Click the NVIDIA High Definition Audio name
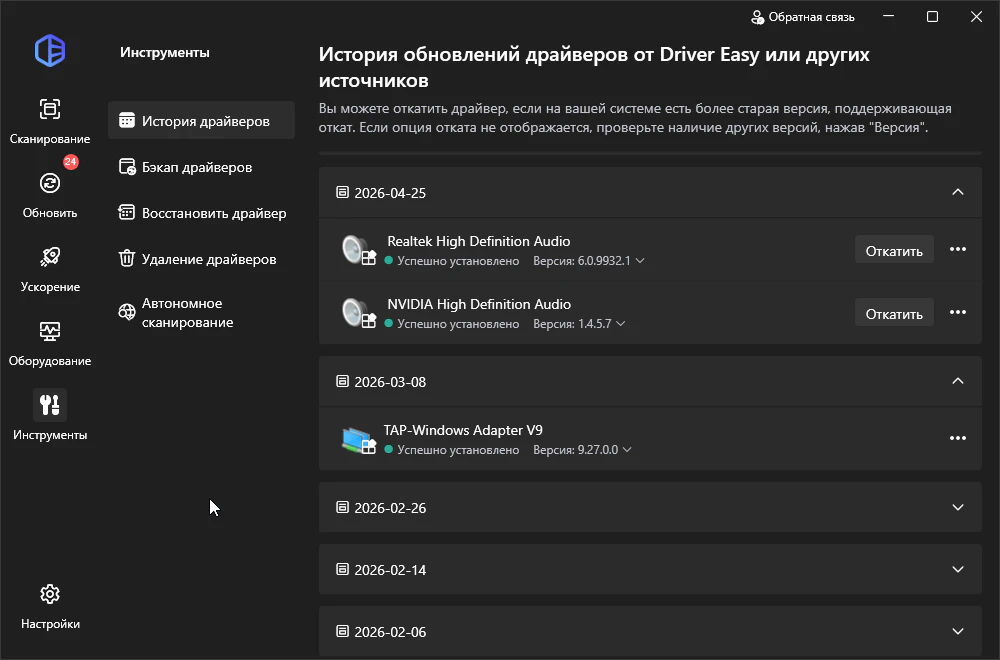1000x660 pixels. click(x=479, y=304)
